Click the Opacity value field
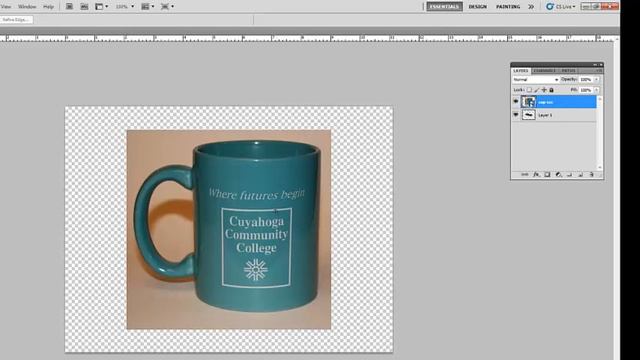The width and height of the screenshot is (640, 360). tap(586, 80)
